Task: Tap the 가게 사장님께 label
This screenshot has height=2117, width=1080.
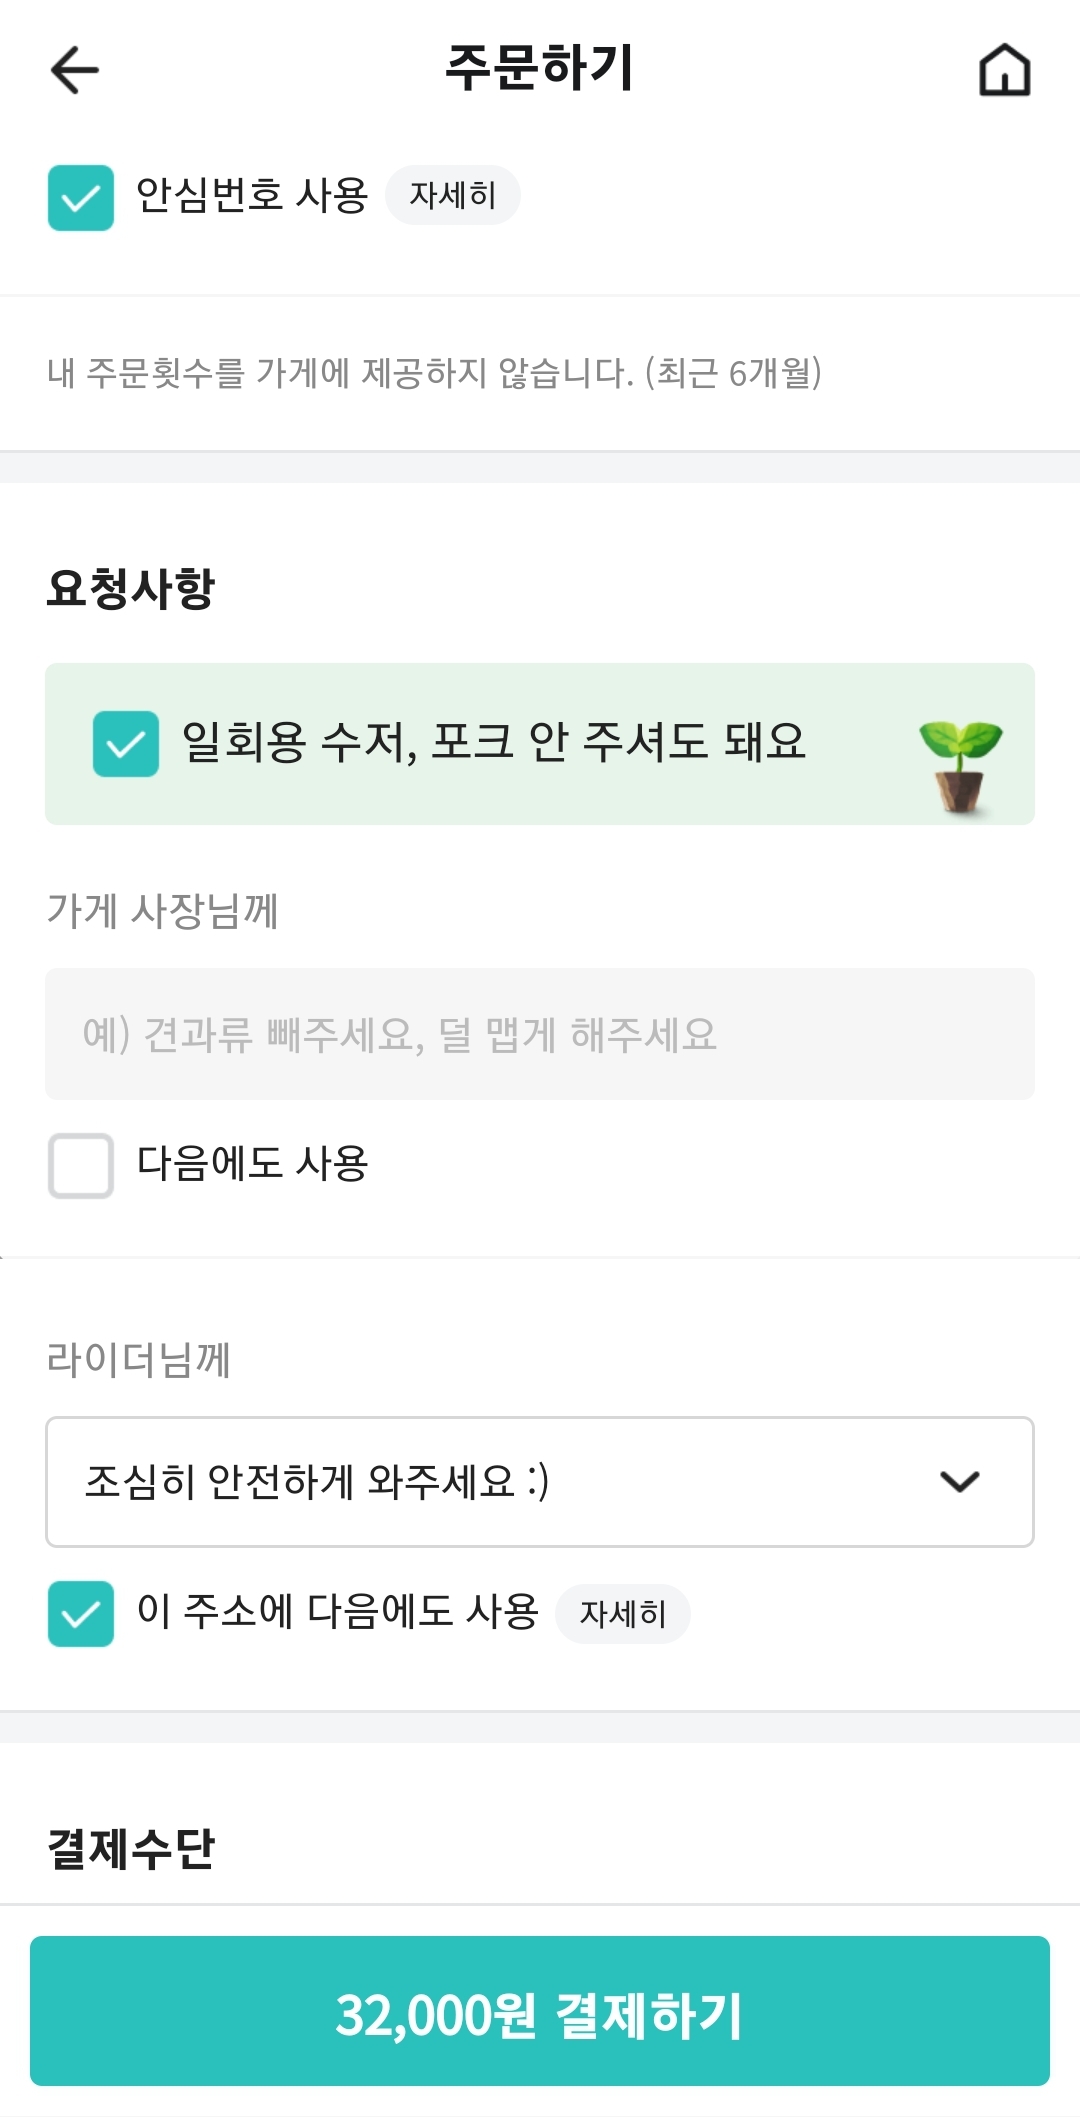Action: click(x=163, y=910)
